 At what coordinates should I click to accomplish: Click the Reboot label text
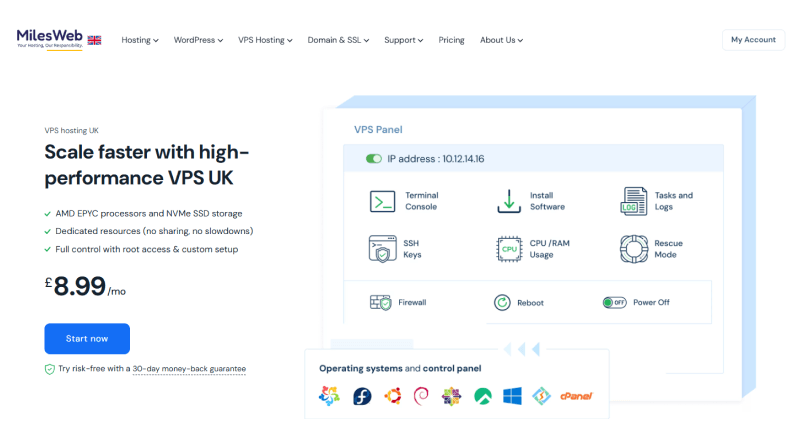click(531, 303)
